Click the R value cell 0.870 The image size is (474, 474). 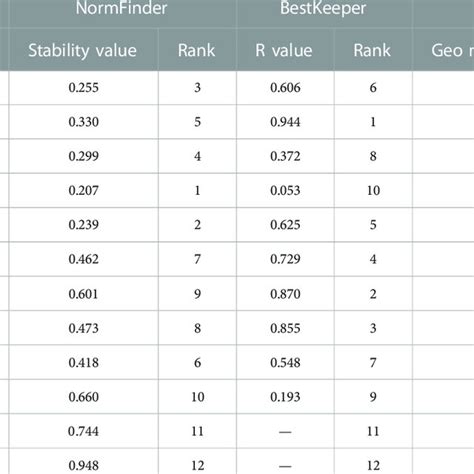tap(285, 294)
